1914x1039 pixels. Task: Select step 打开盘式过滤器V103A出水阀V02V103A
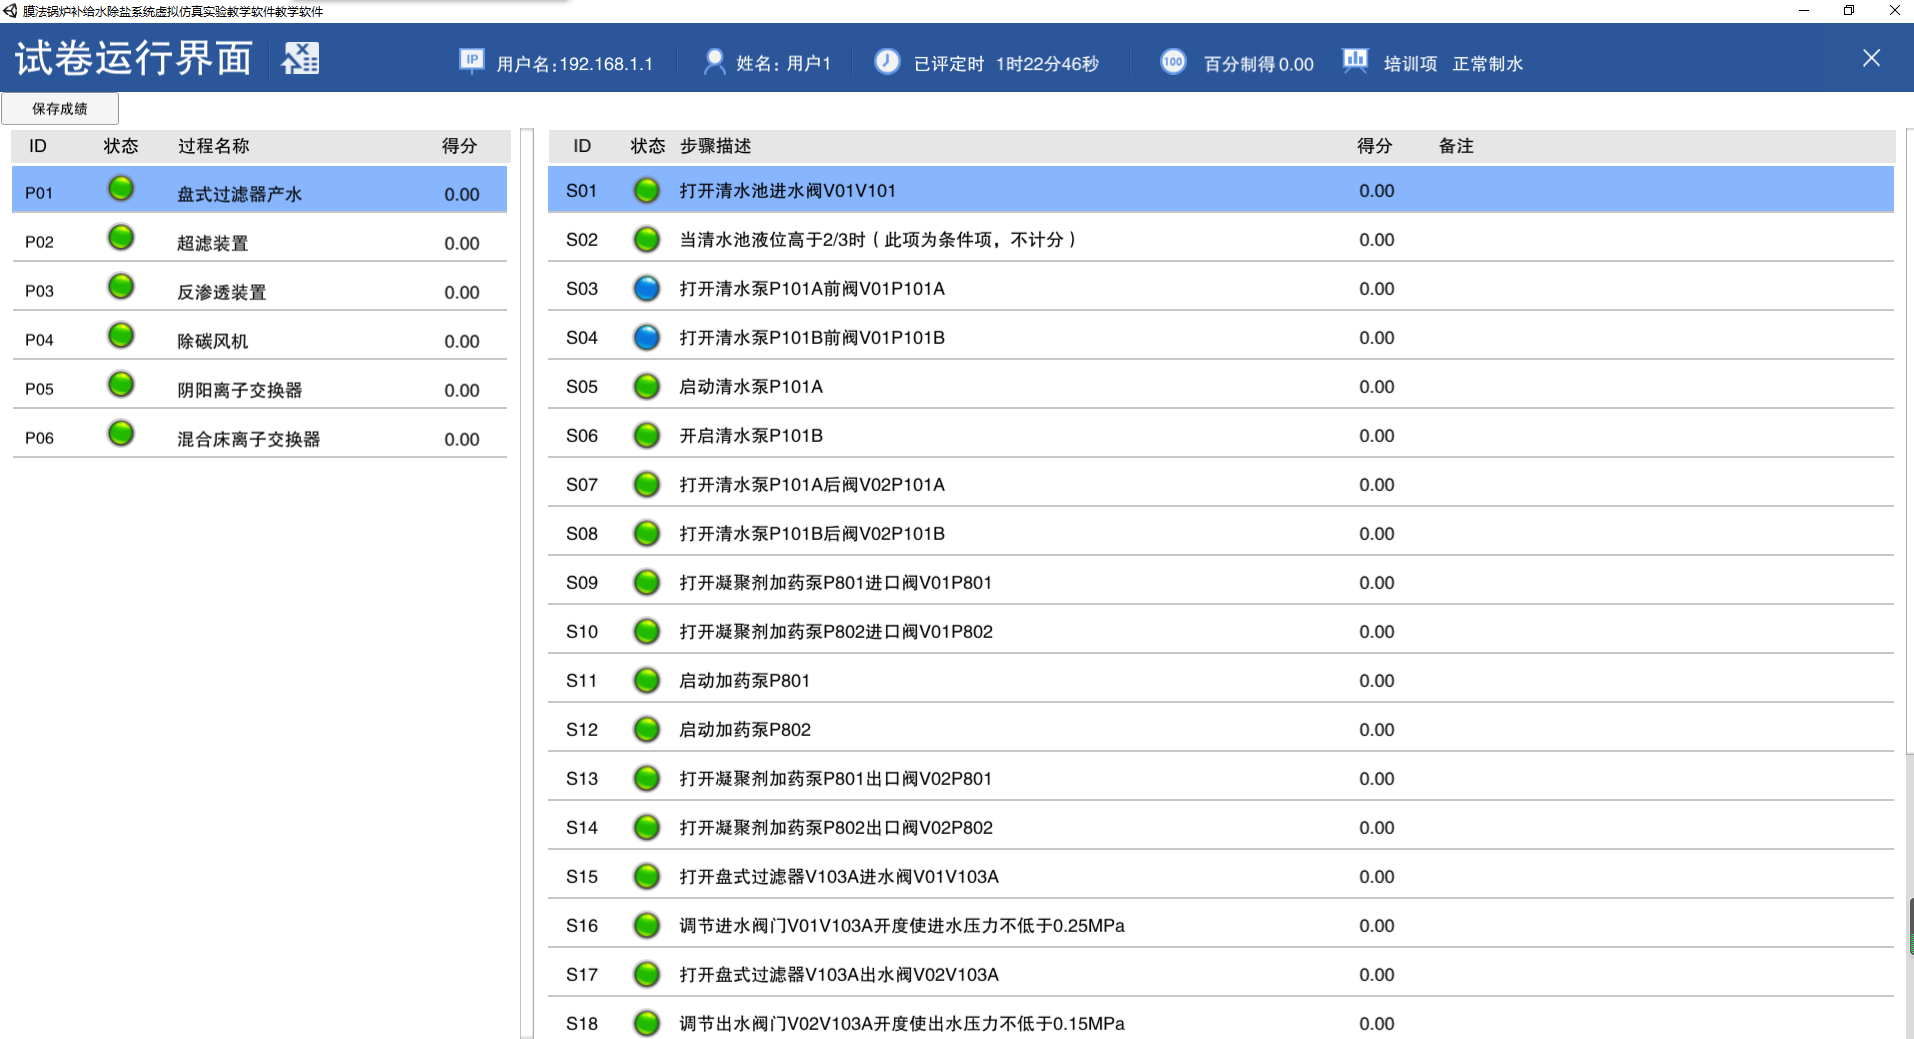1221,974
